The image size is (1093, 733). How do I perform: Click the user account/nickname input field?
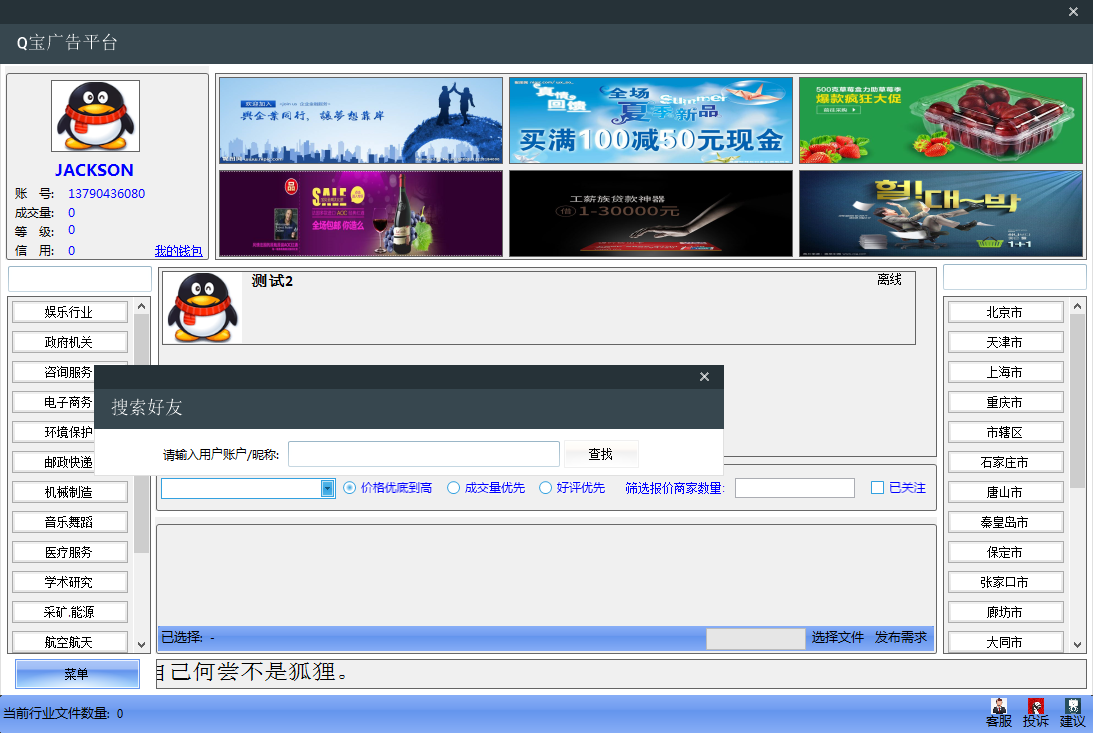(423, 454)
